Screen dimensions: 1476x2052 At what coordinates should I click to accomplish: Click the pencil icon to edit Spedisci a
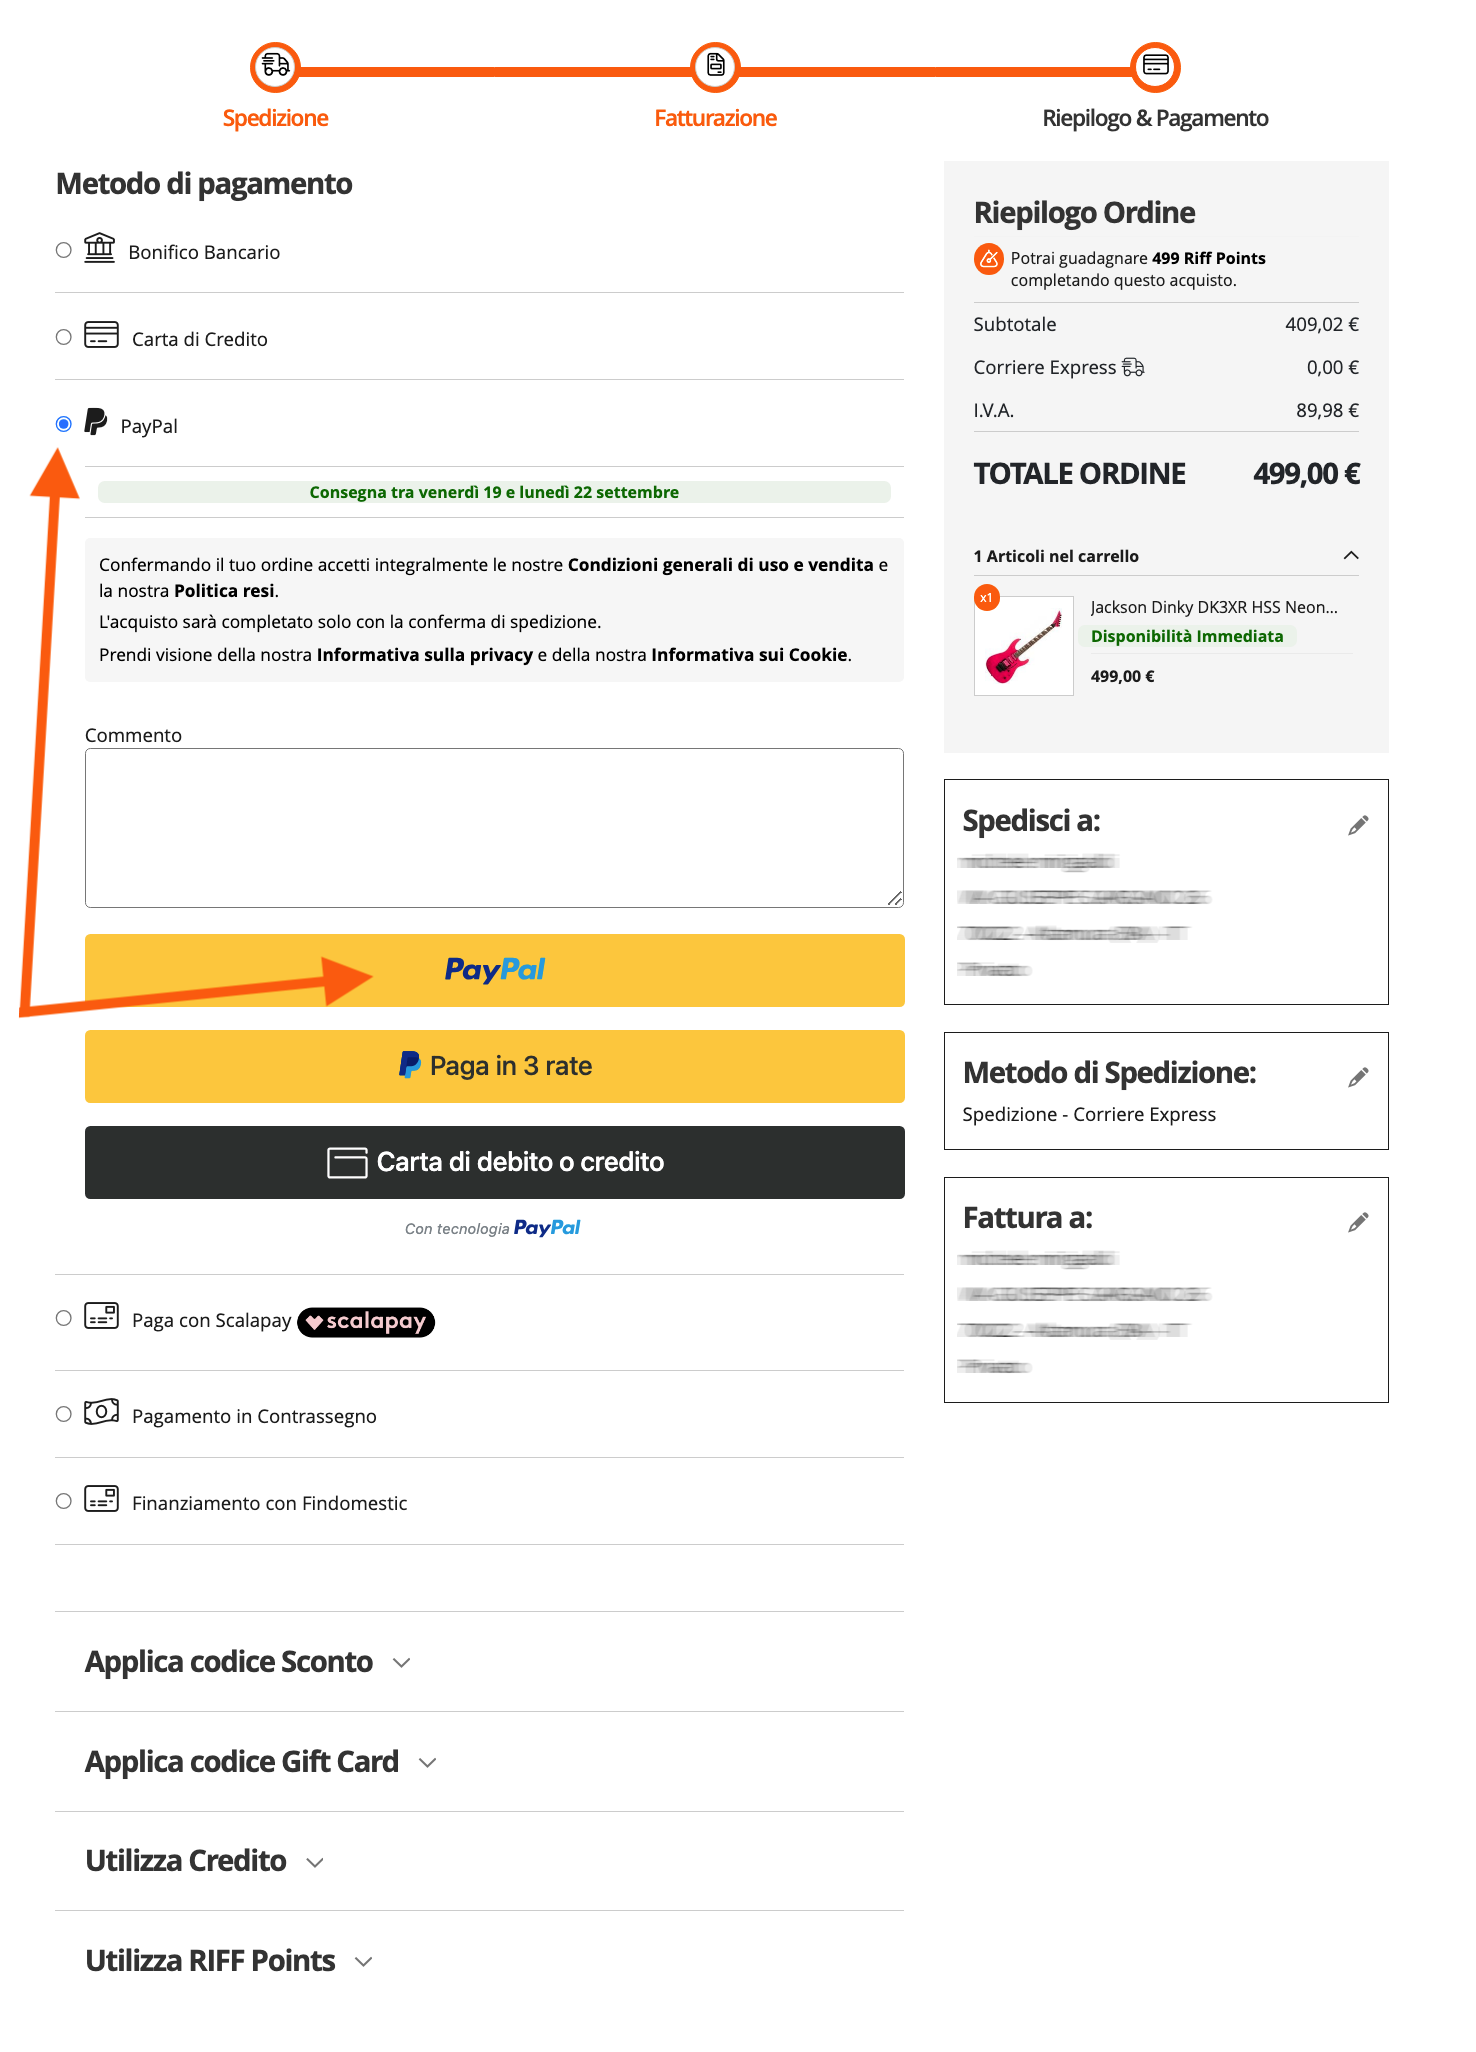click(1358, 826)
